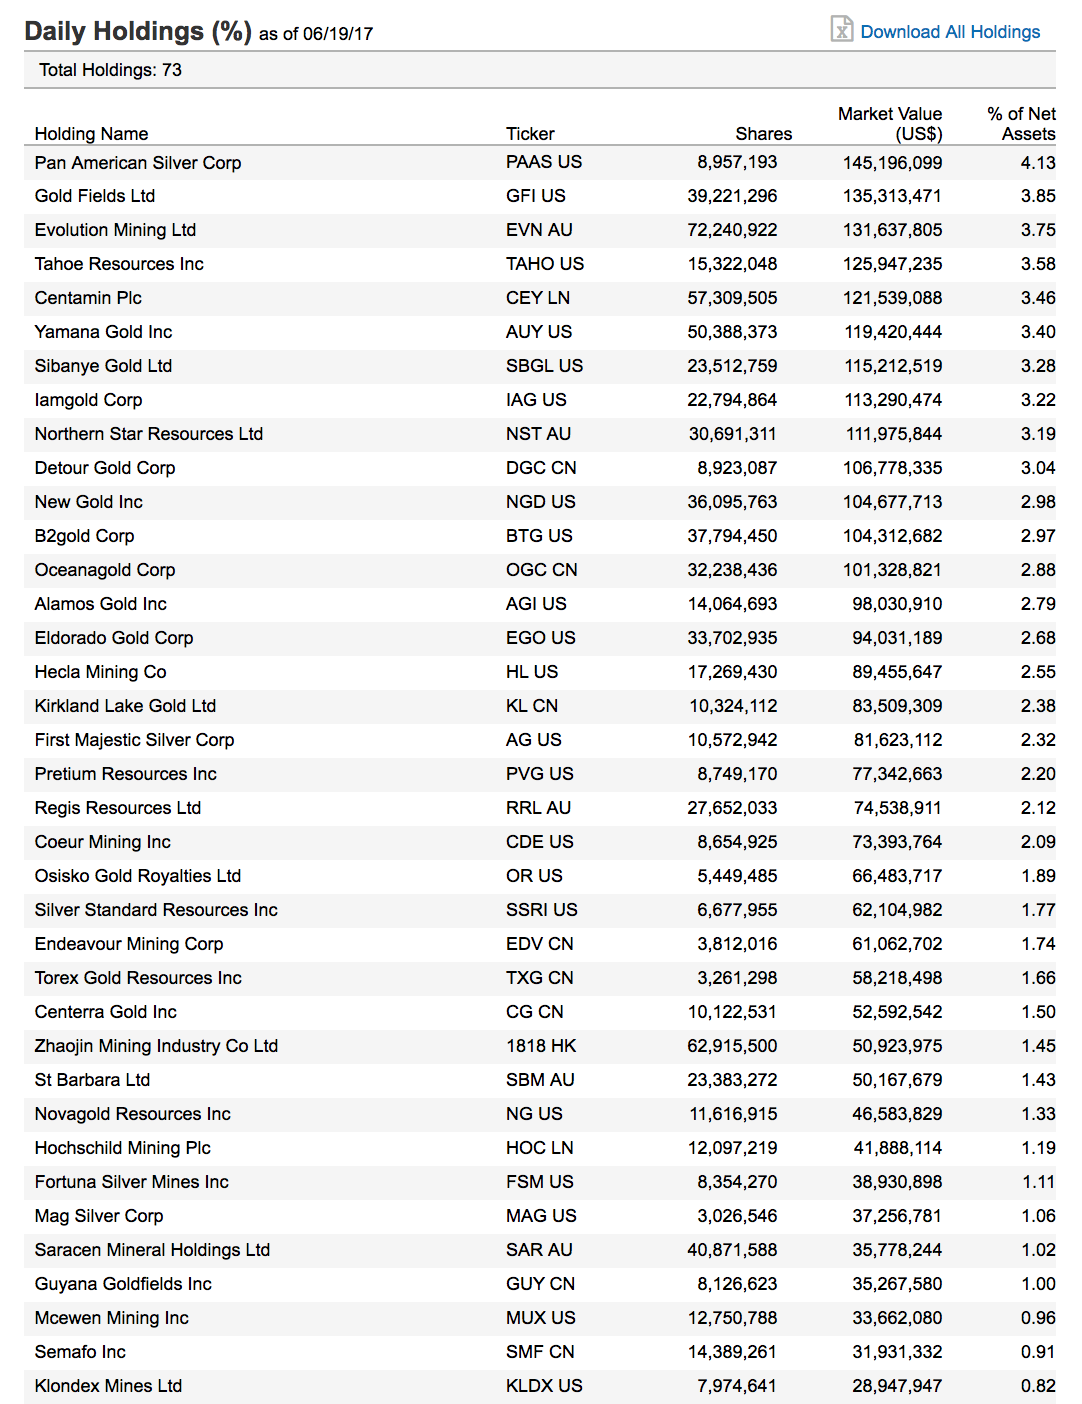1082x1404 pixels.
Task: Click the Klondex Mines Ltd holding
Action: 108,1386
